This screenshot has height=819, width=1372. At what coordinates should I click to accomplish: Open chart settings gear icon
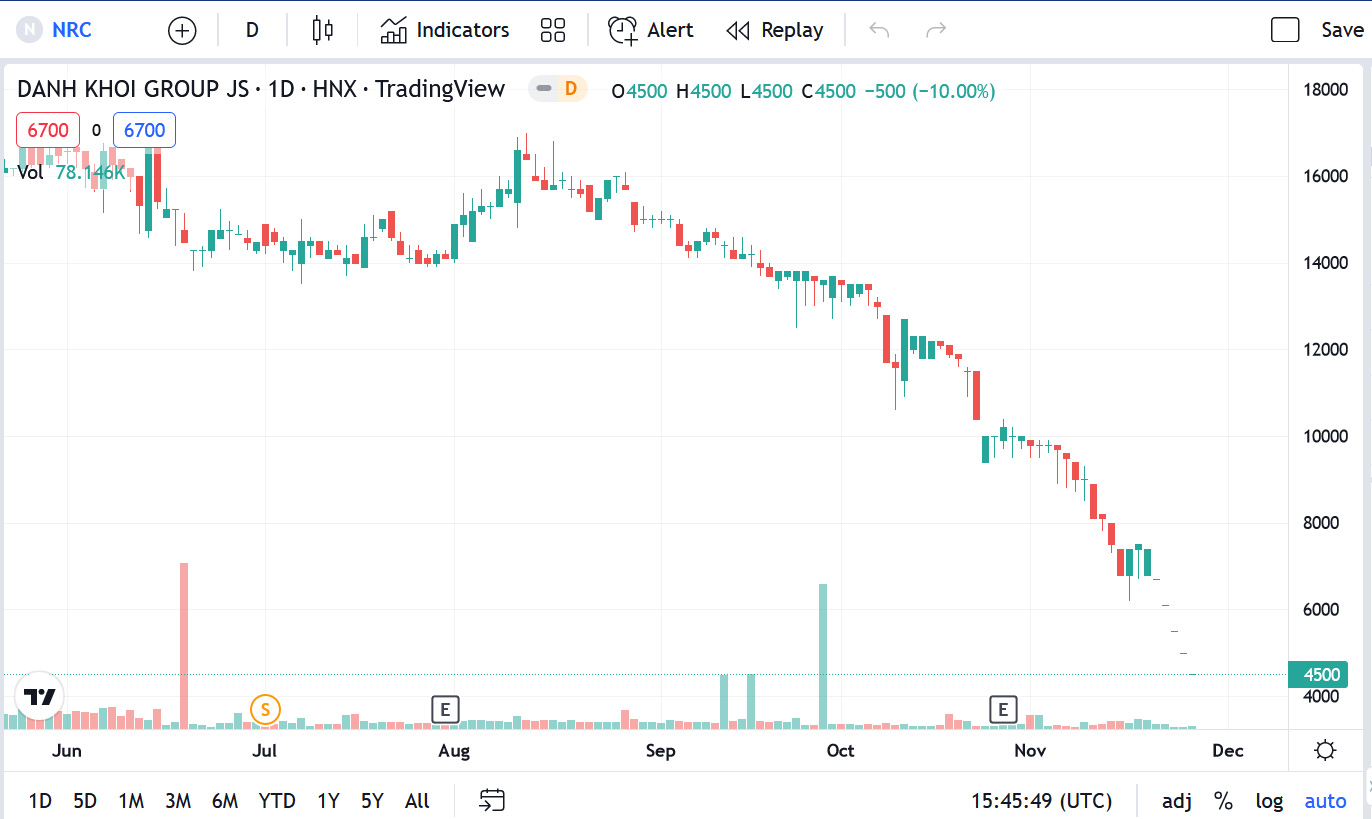[x=1326, y=751]
